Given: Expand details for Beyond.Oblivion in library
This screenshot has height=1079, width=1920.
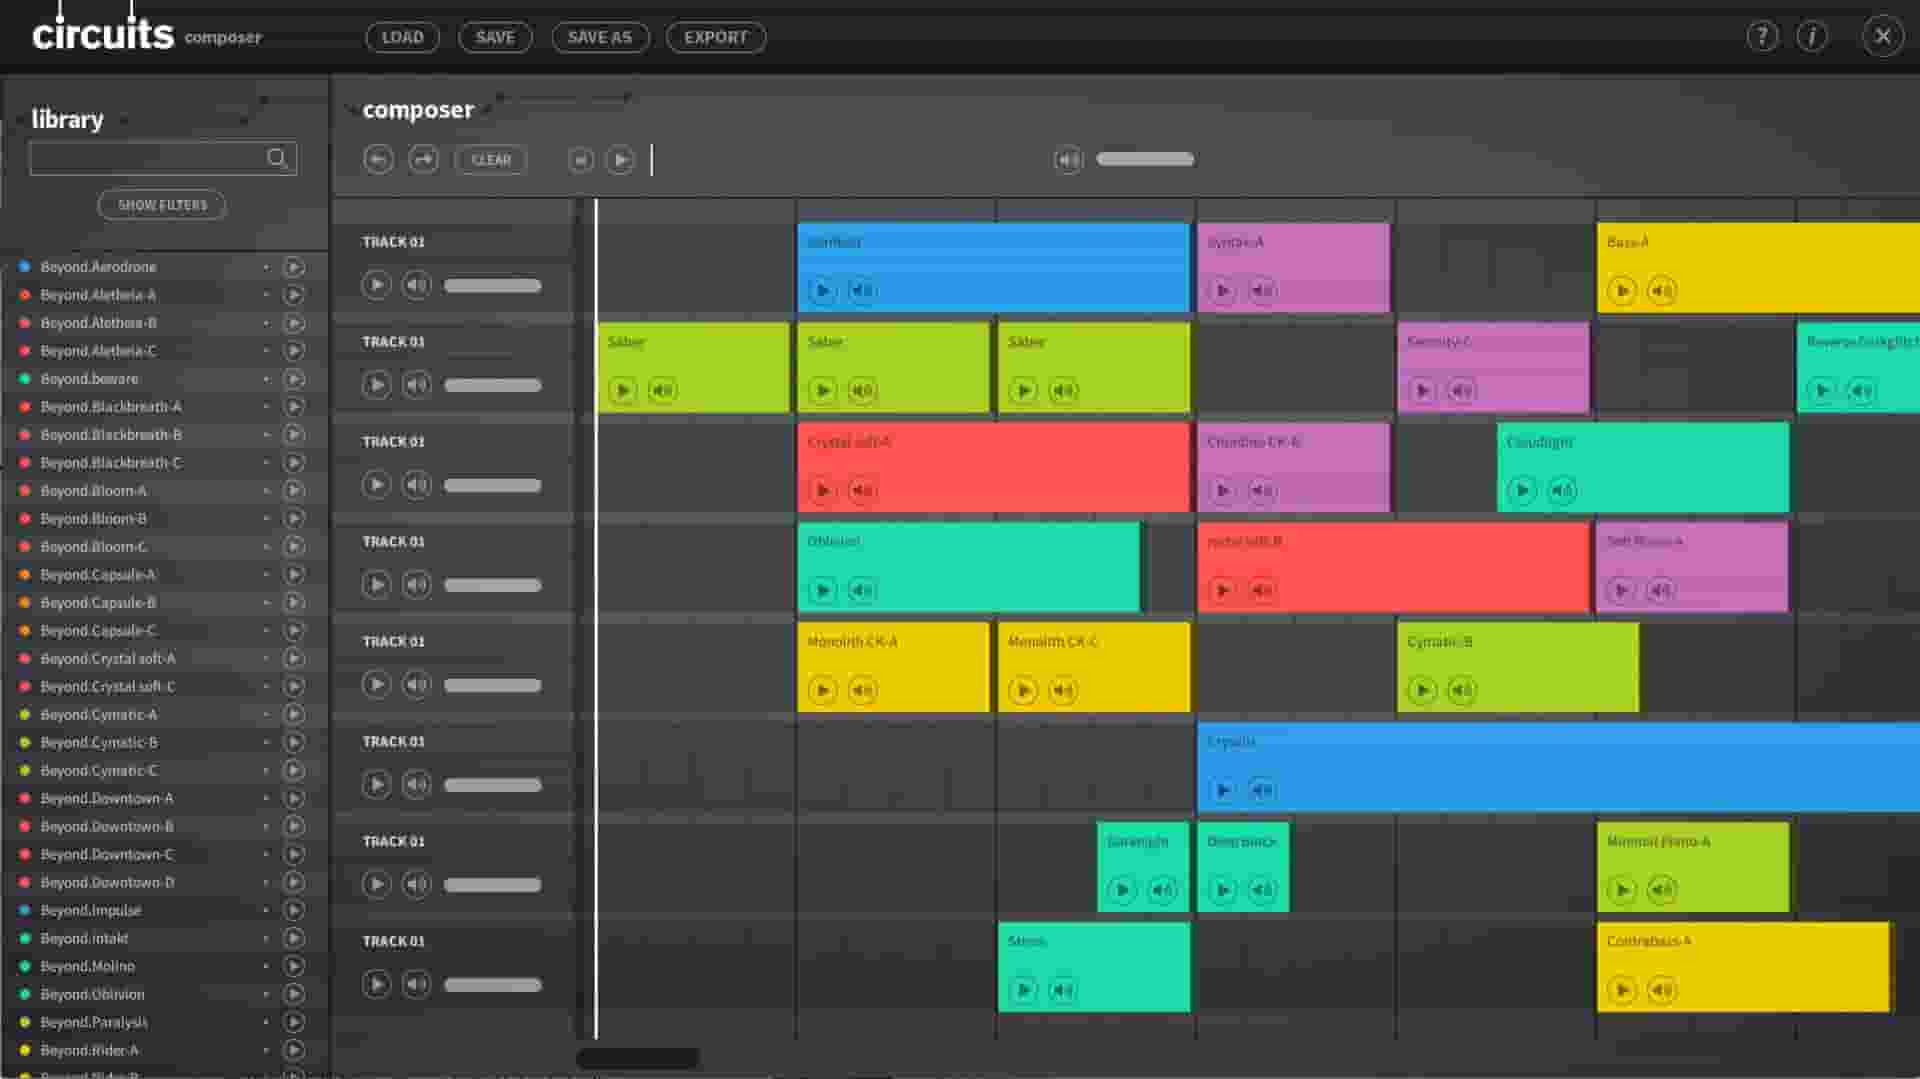Looking at the screenshot, I should [265, 994].
